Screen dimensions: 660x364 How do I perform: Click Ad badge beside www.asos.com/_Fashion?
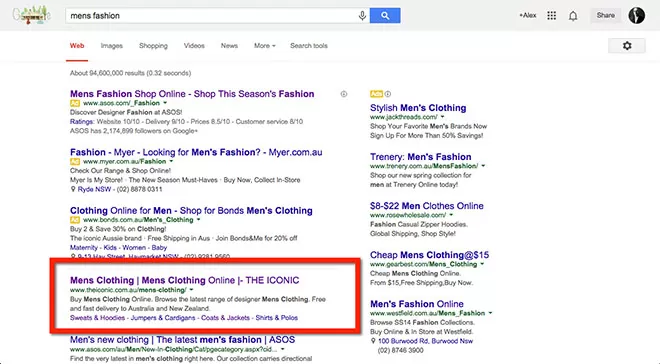click(75, 103)
